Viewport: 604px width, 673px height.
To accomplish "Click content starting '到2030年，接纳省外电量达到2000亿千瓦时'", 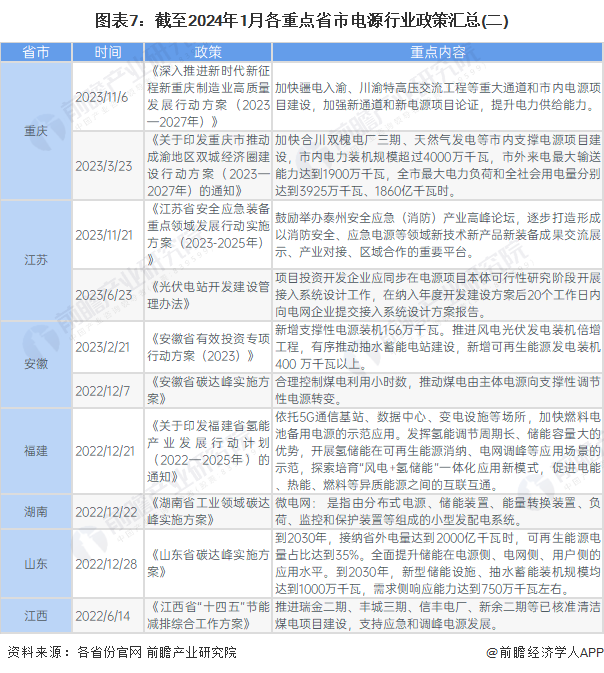I will click(x=437, y=564).
